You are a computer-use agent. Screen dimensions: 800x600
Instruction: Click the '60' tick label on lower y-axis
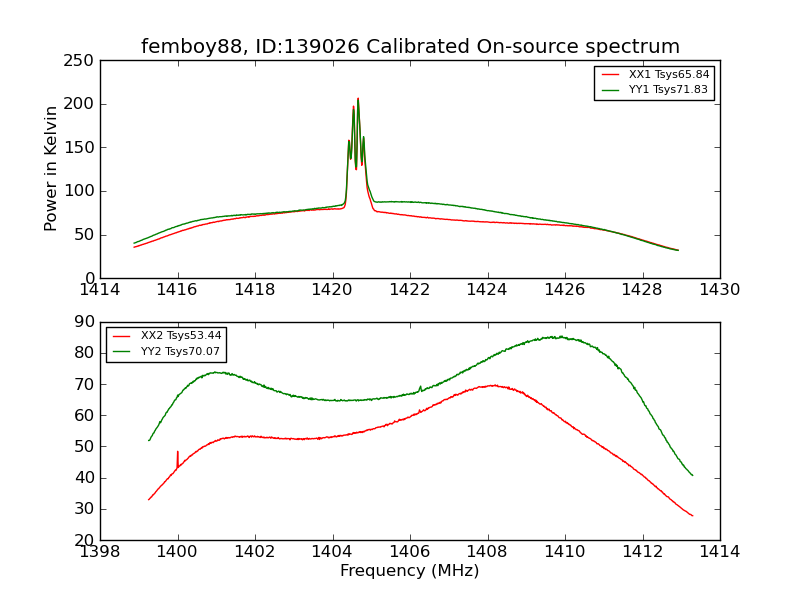pos(85,416)
